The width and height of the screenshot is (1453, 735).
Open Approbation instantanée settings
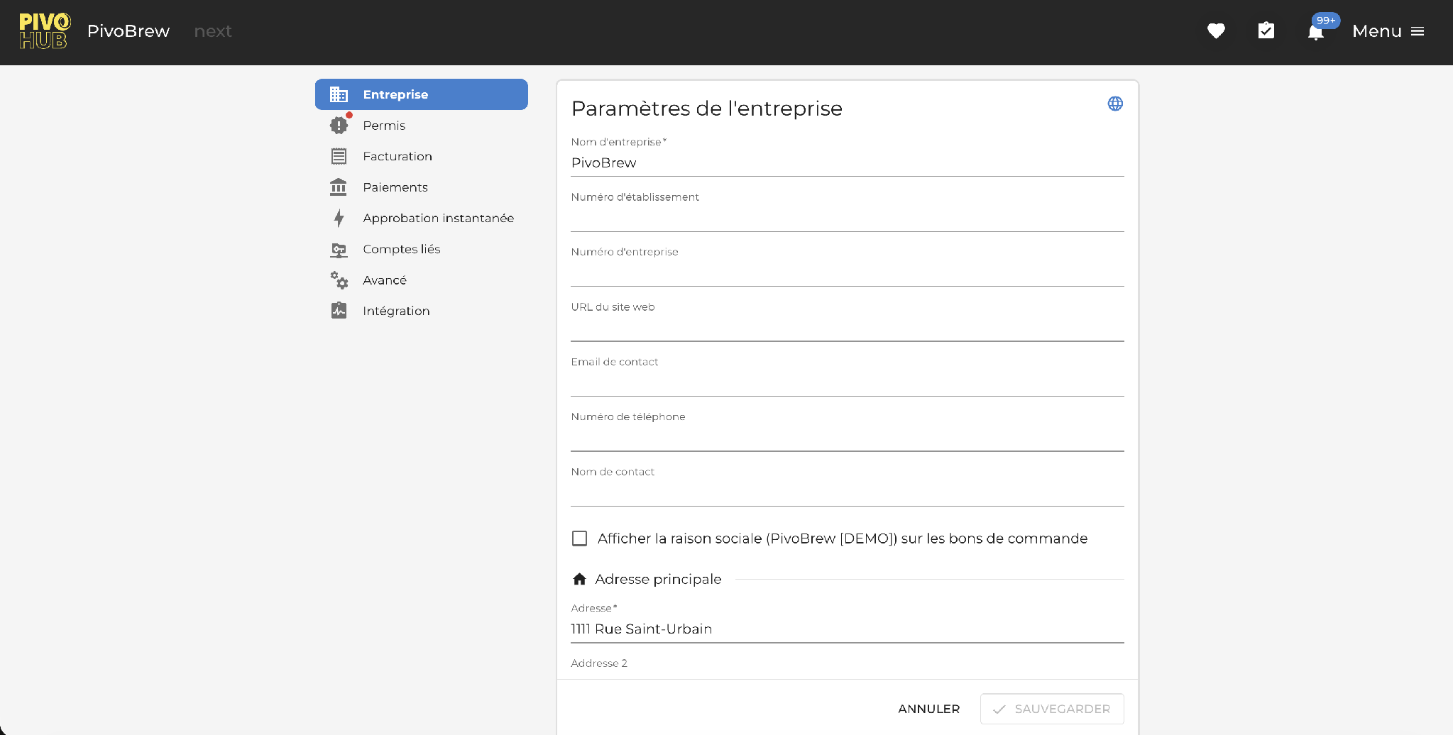421,218
